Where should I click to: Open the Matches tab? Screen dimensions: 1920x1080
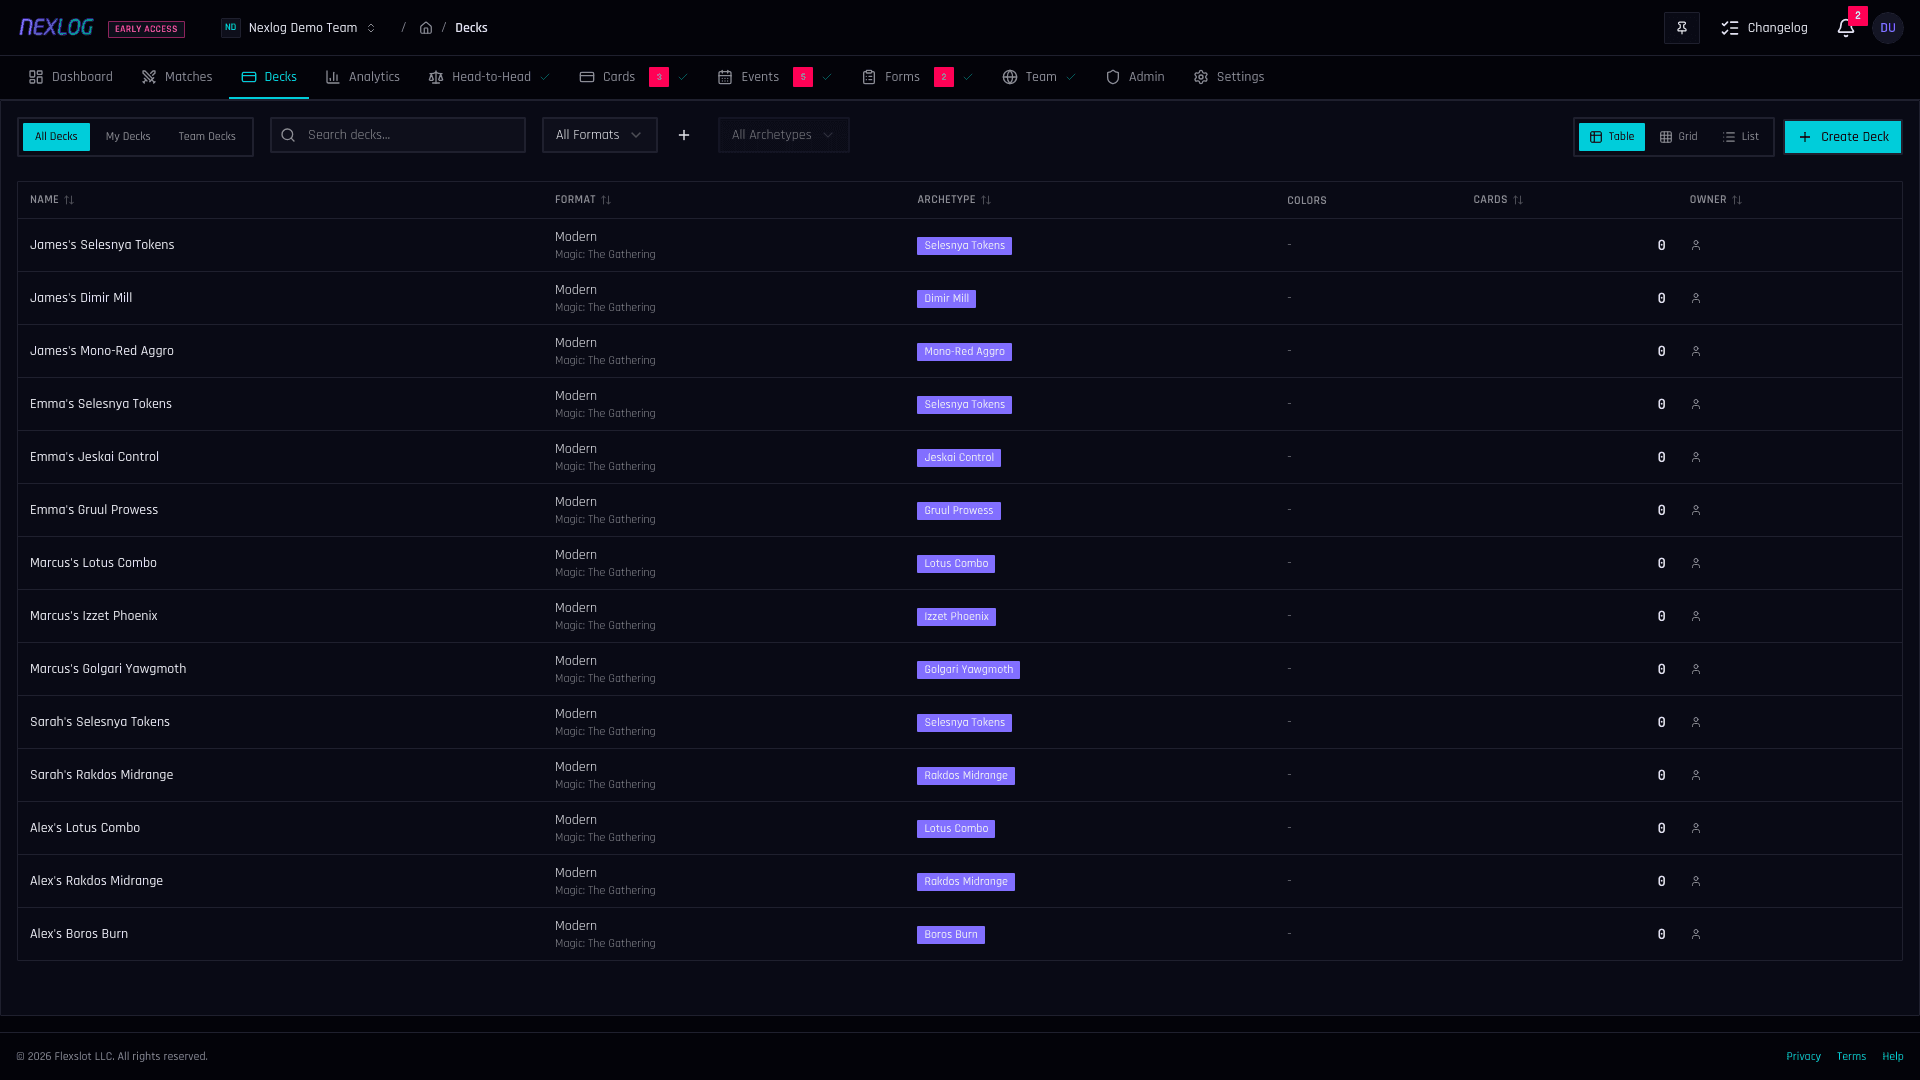177,77
